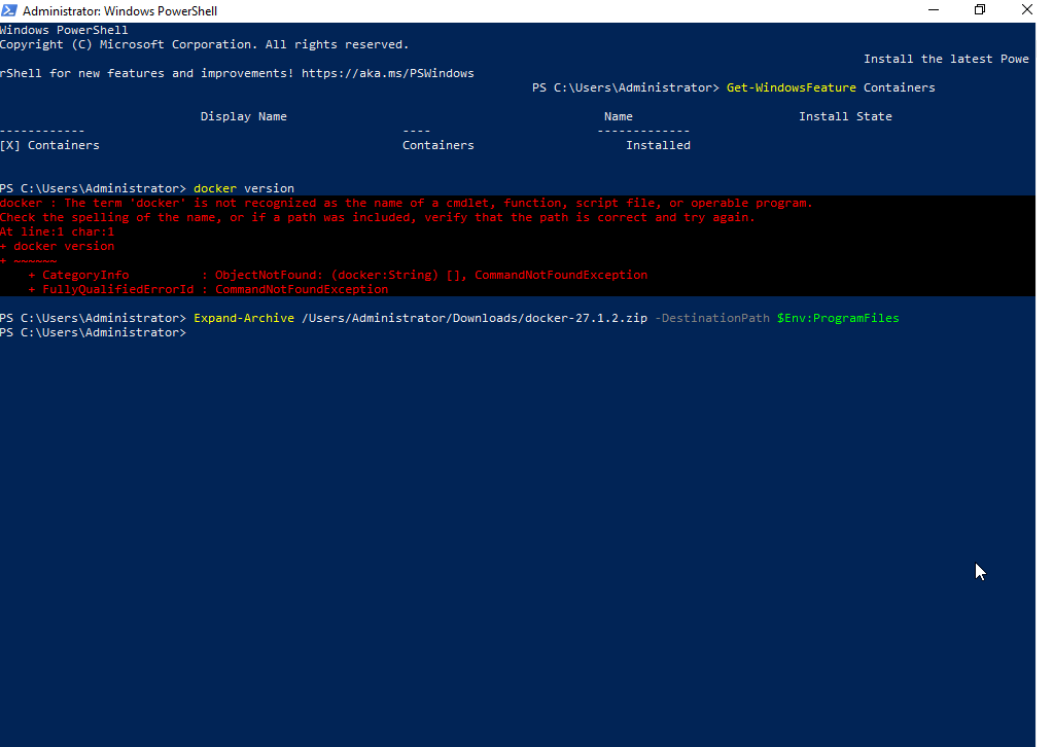Click the 'CategoryInfo' error line
1037x747 pixels.
(x=338, y=275)
